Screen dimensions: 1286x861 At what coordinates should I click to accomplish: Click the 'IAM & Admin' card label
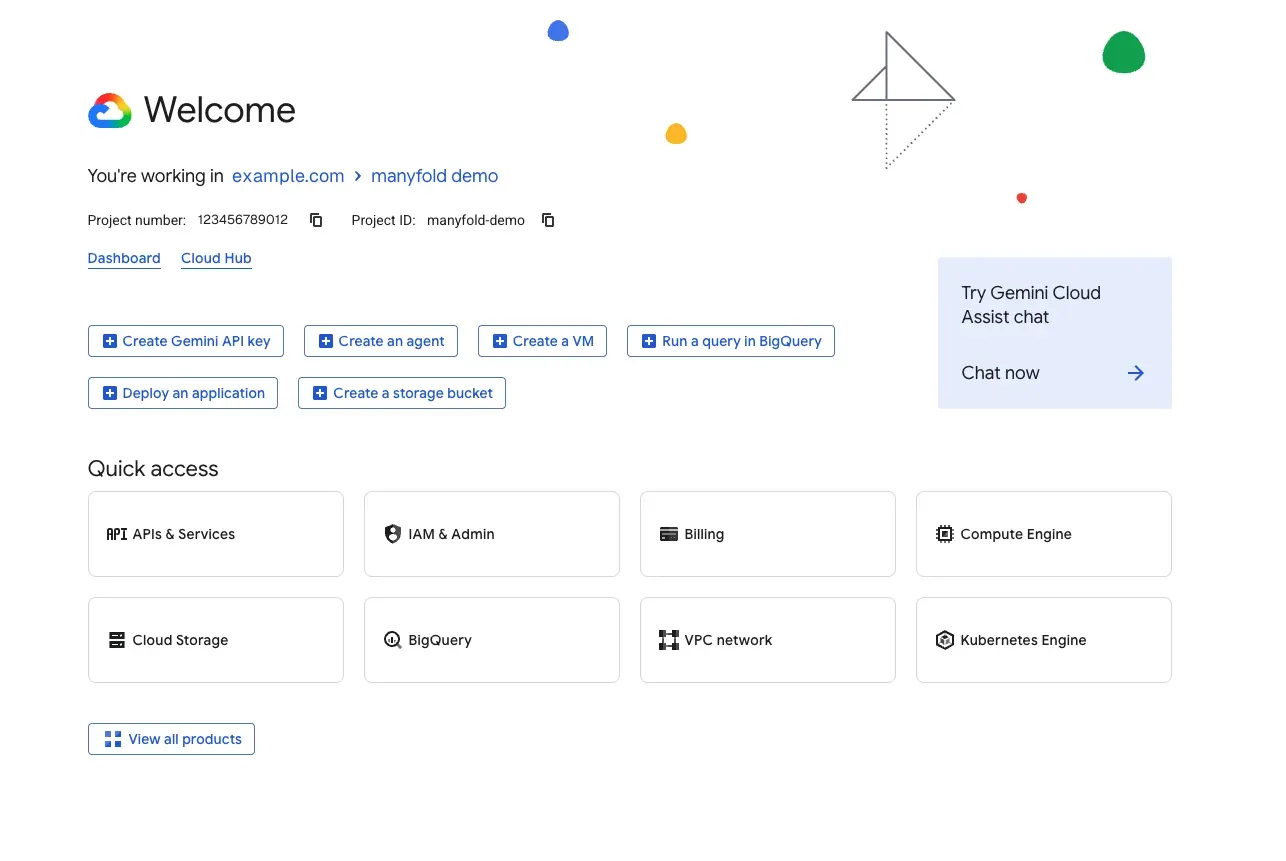point(452,534)
